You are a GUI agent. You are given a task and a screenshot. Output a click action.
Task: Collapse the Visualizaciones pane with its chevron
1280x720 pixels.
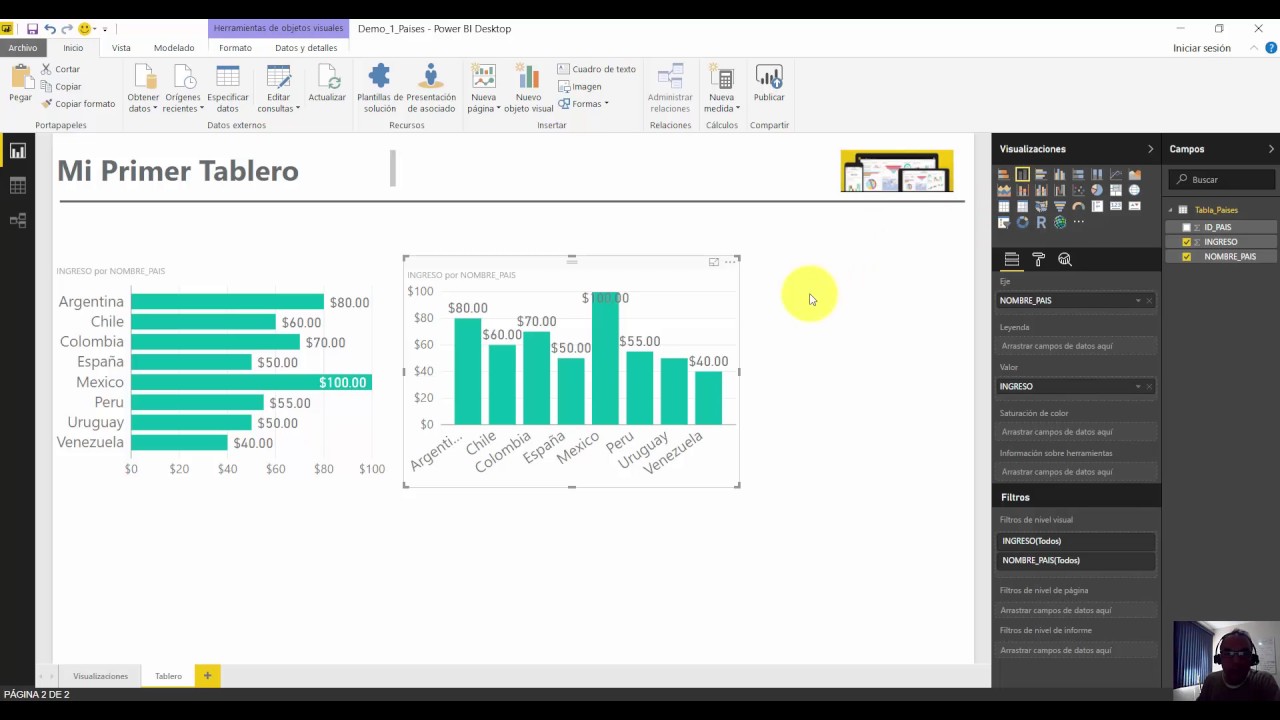click(1150, 149)
